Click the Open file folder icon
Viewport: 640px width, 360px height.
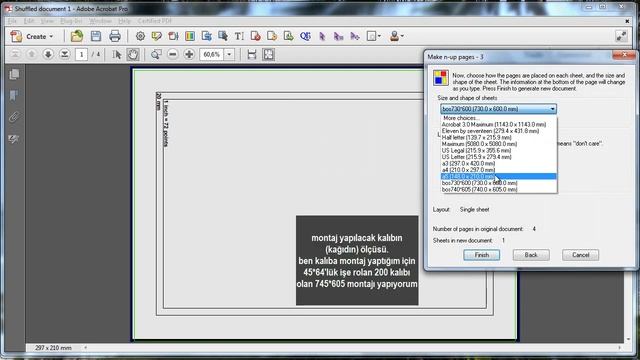[x=77, y=36]
